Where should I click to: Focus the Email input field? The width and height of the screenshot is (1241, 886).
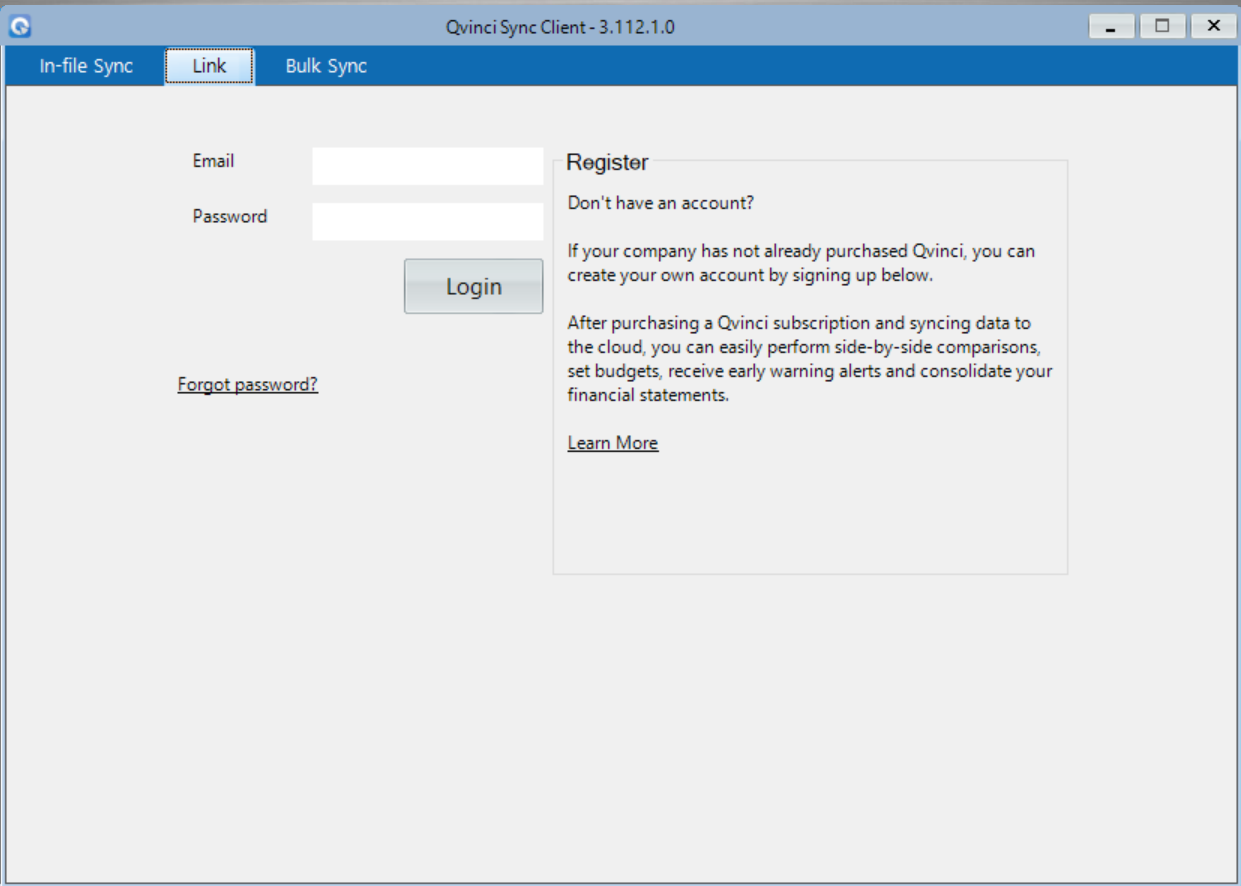(x=428, y=166)
